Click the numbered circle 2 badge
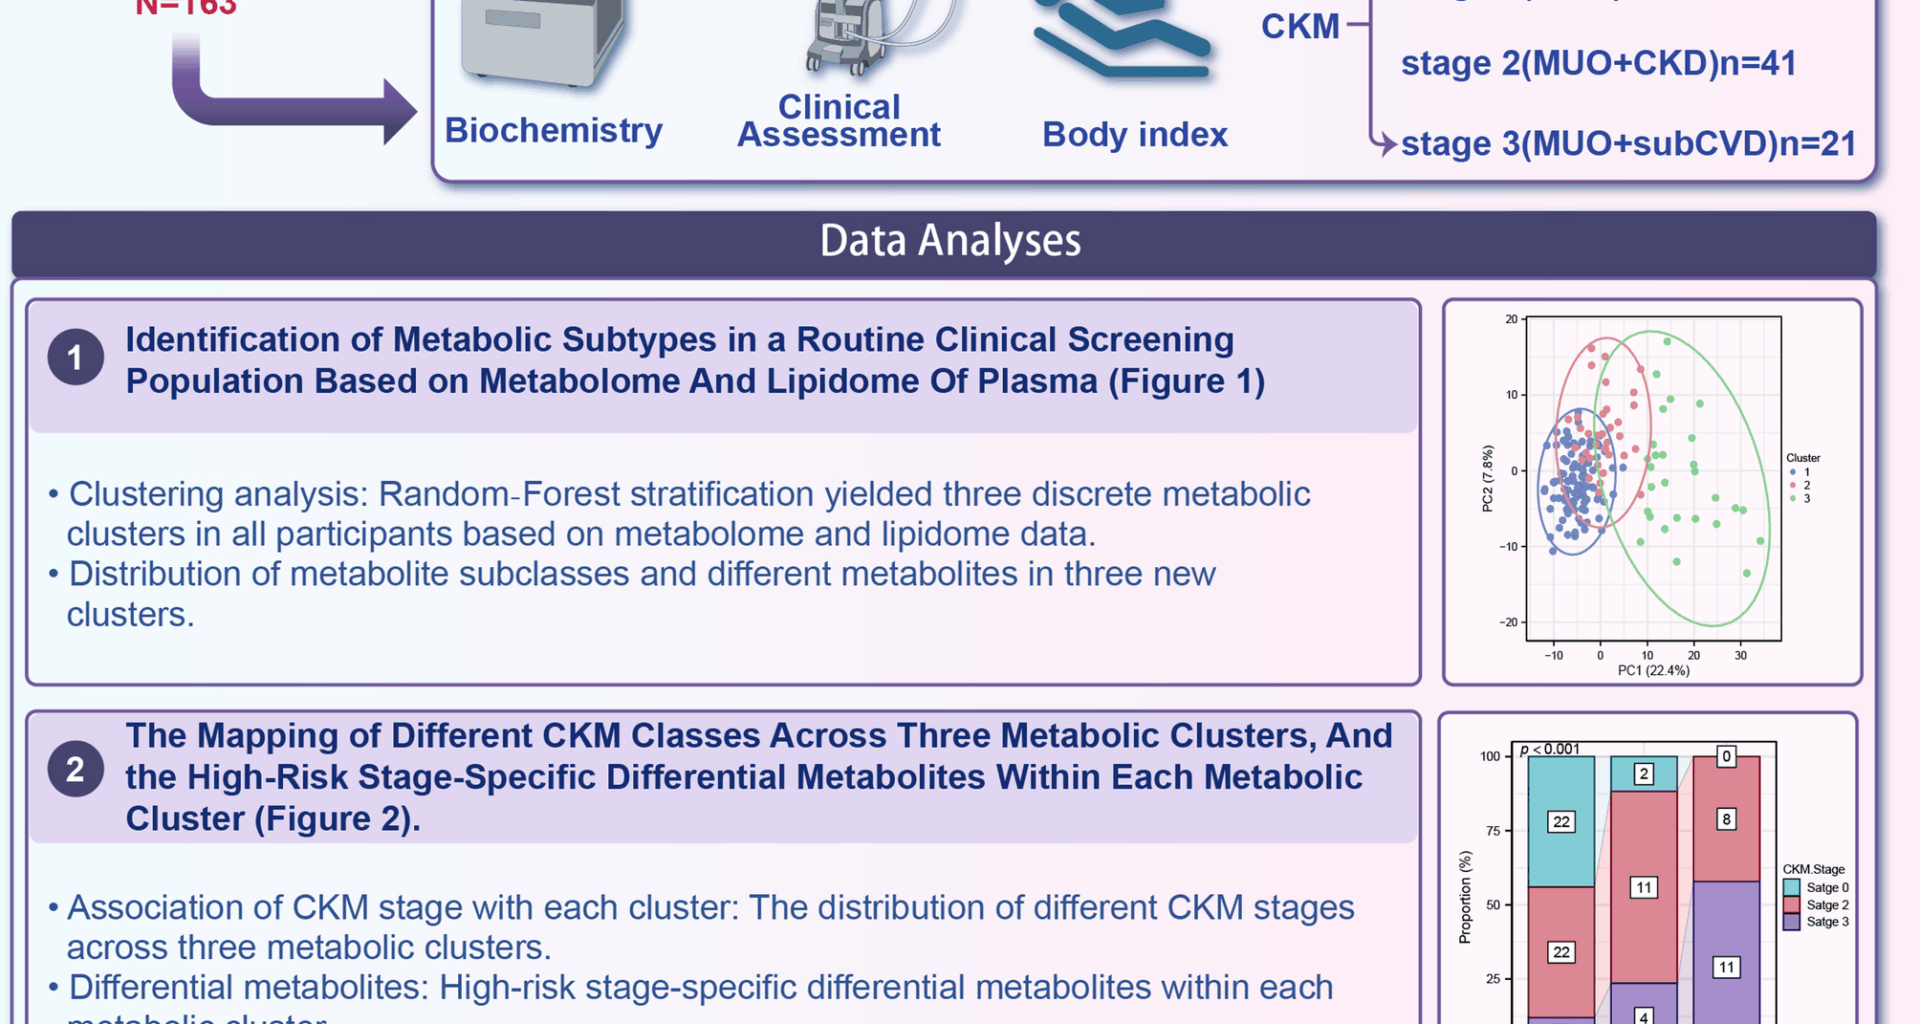Viewport: 1920px width, 1024px height. [75, 769]
